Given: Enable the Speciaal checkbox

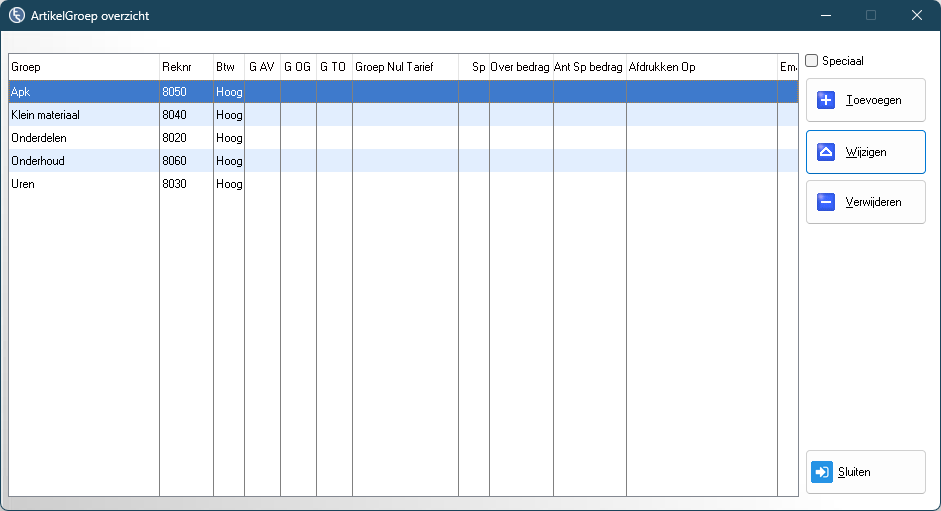Looking at the screenshot, I should pos(812,61).
